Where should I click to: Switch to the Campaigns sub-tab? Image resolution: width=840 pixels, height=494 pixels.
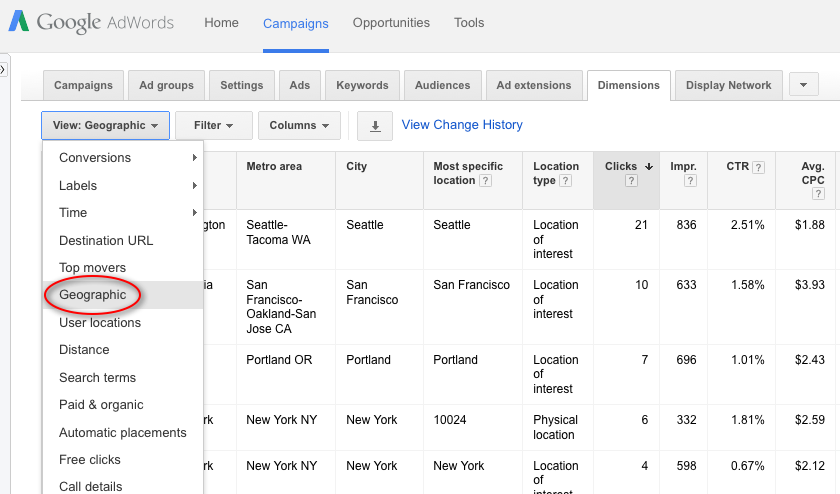click(x=83, y=85)
